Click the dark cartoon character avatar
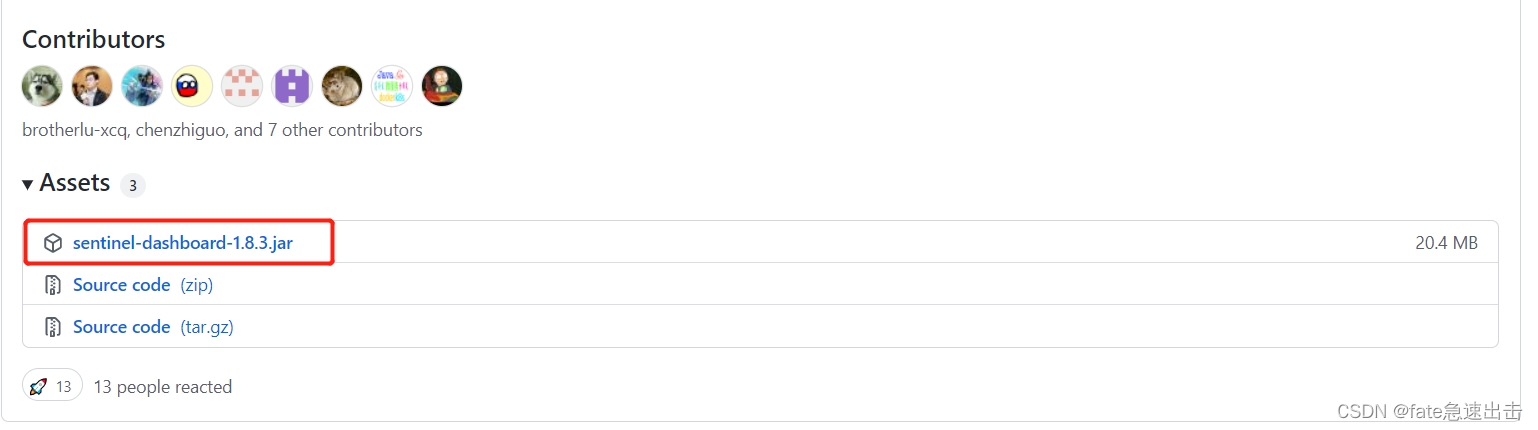 (442, 86)
